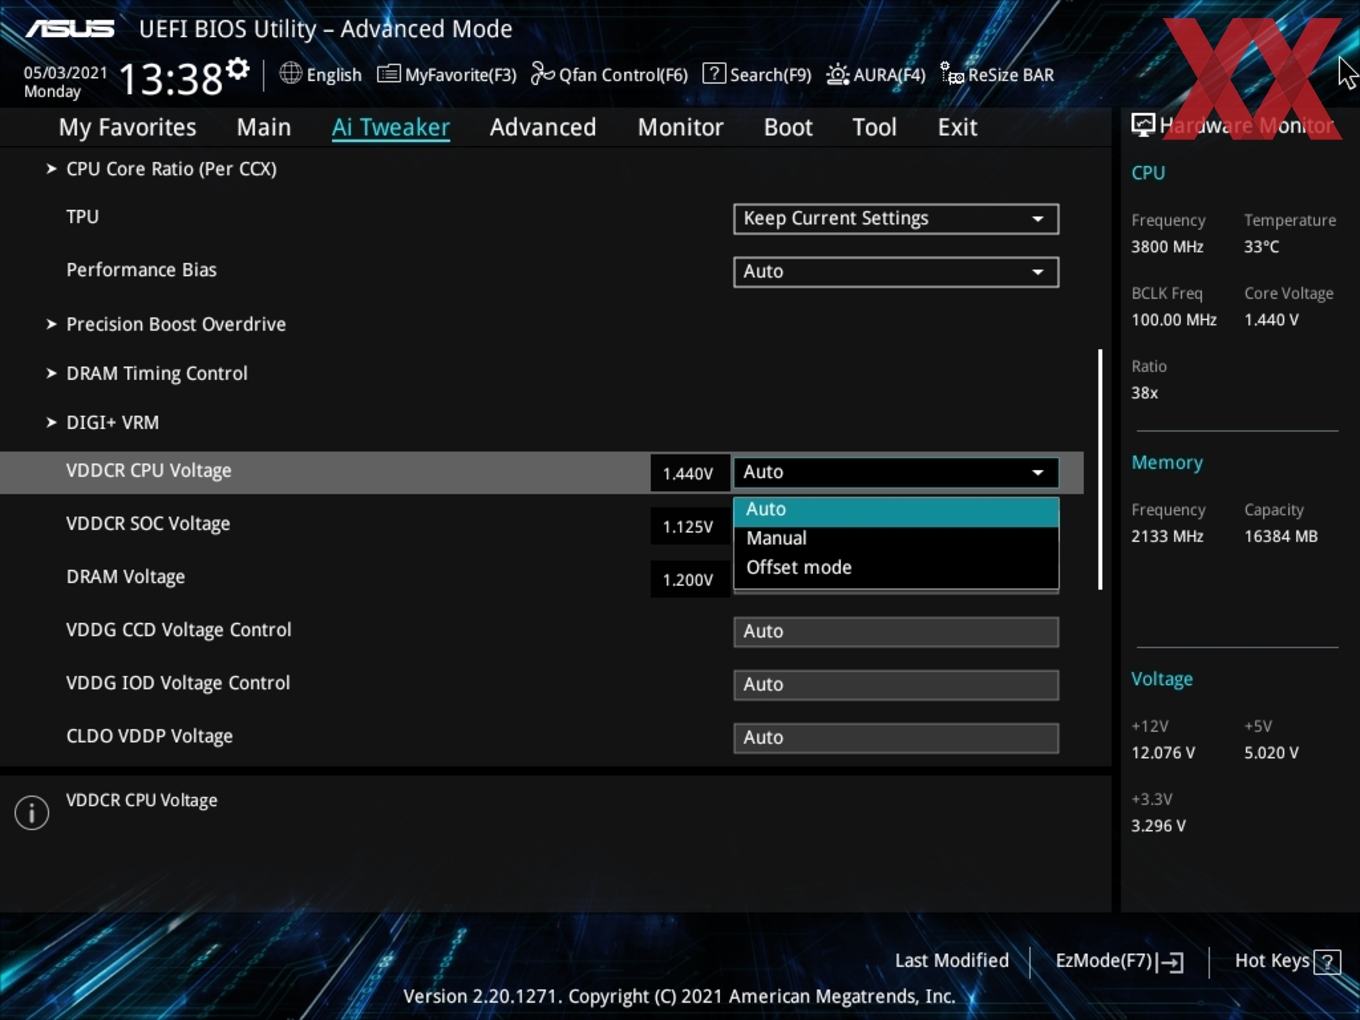Click the 1.440V CPU voltage readout

coord(688,473)
